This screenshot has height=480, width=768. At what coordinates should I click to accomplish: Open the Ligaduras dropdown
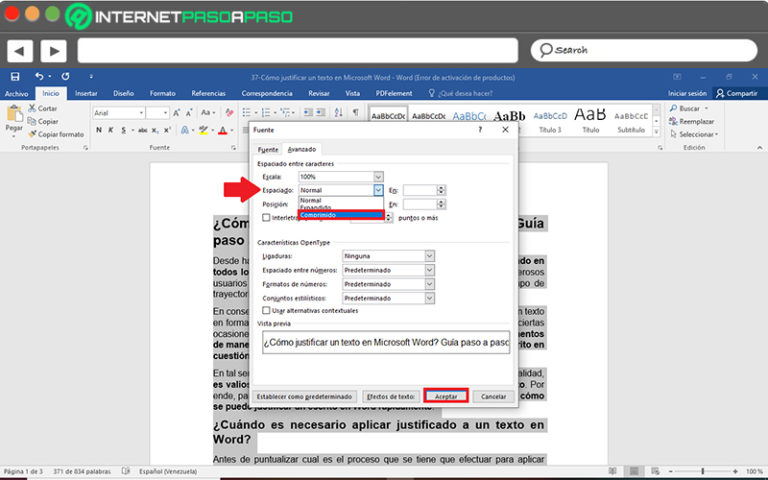coord(429,256)
